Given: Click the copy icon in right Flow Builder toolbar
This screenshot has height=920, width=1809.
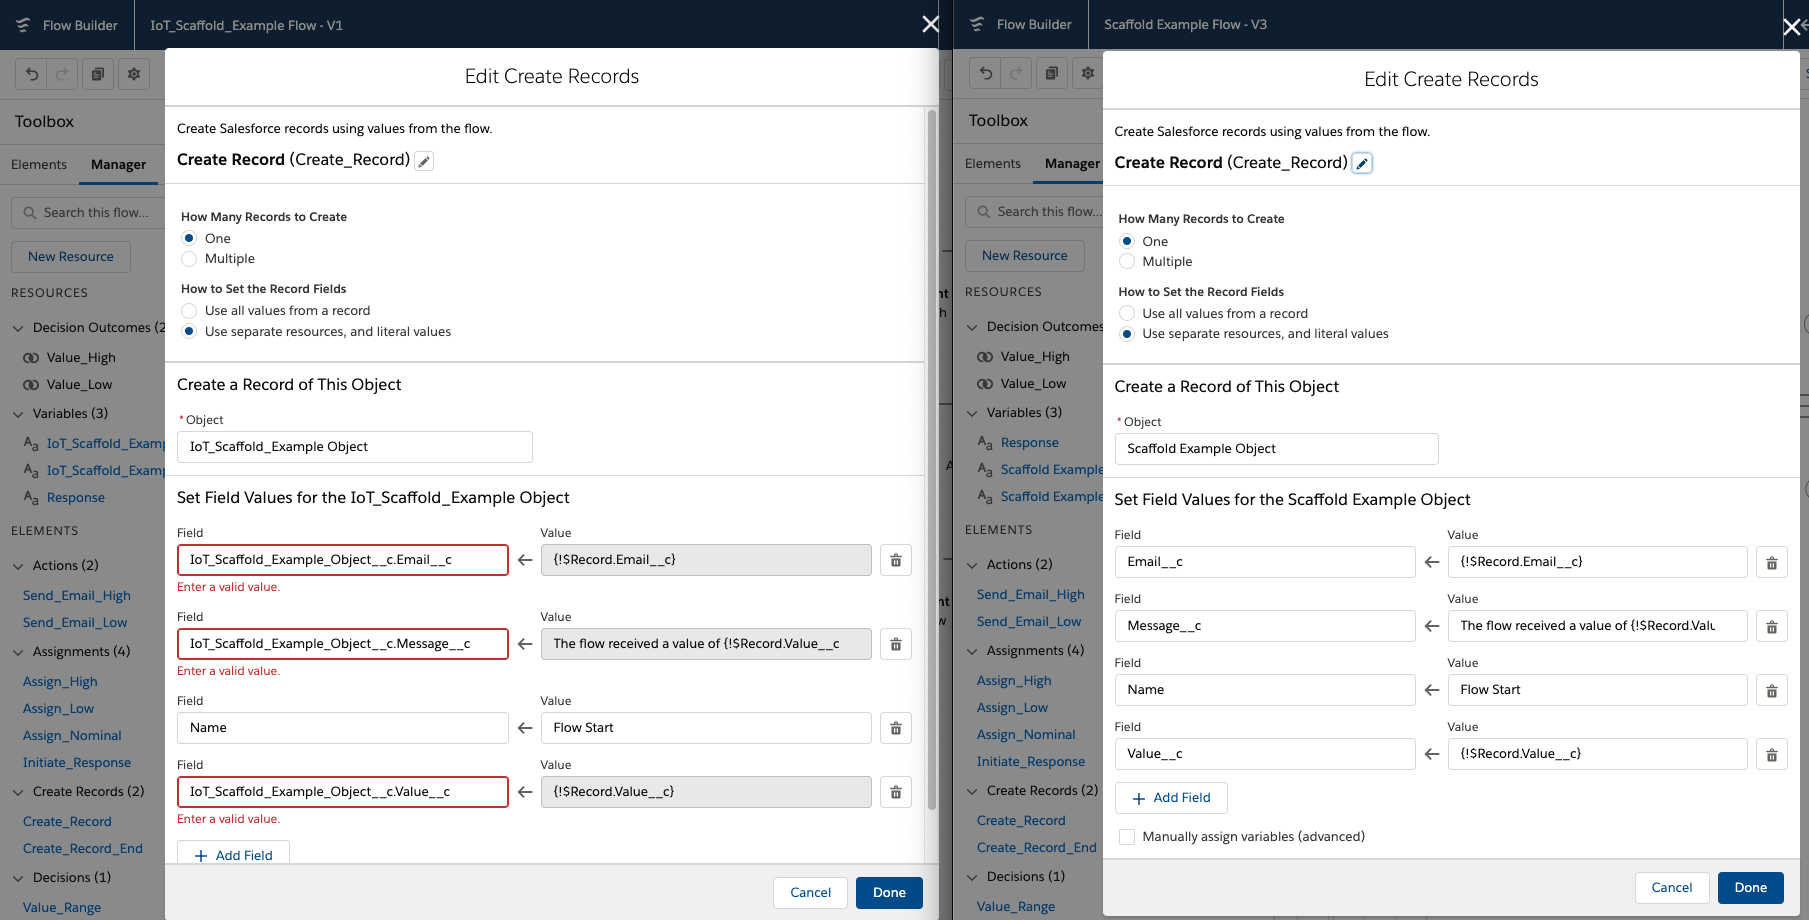Looking at the screenshot, I should [1052, 73].
